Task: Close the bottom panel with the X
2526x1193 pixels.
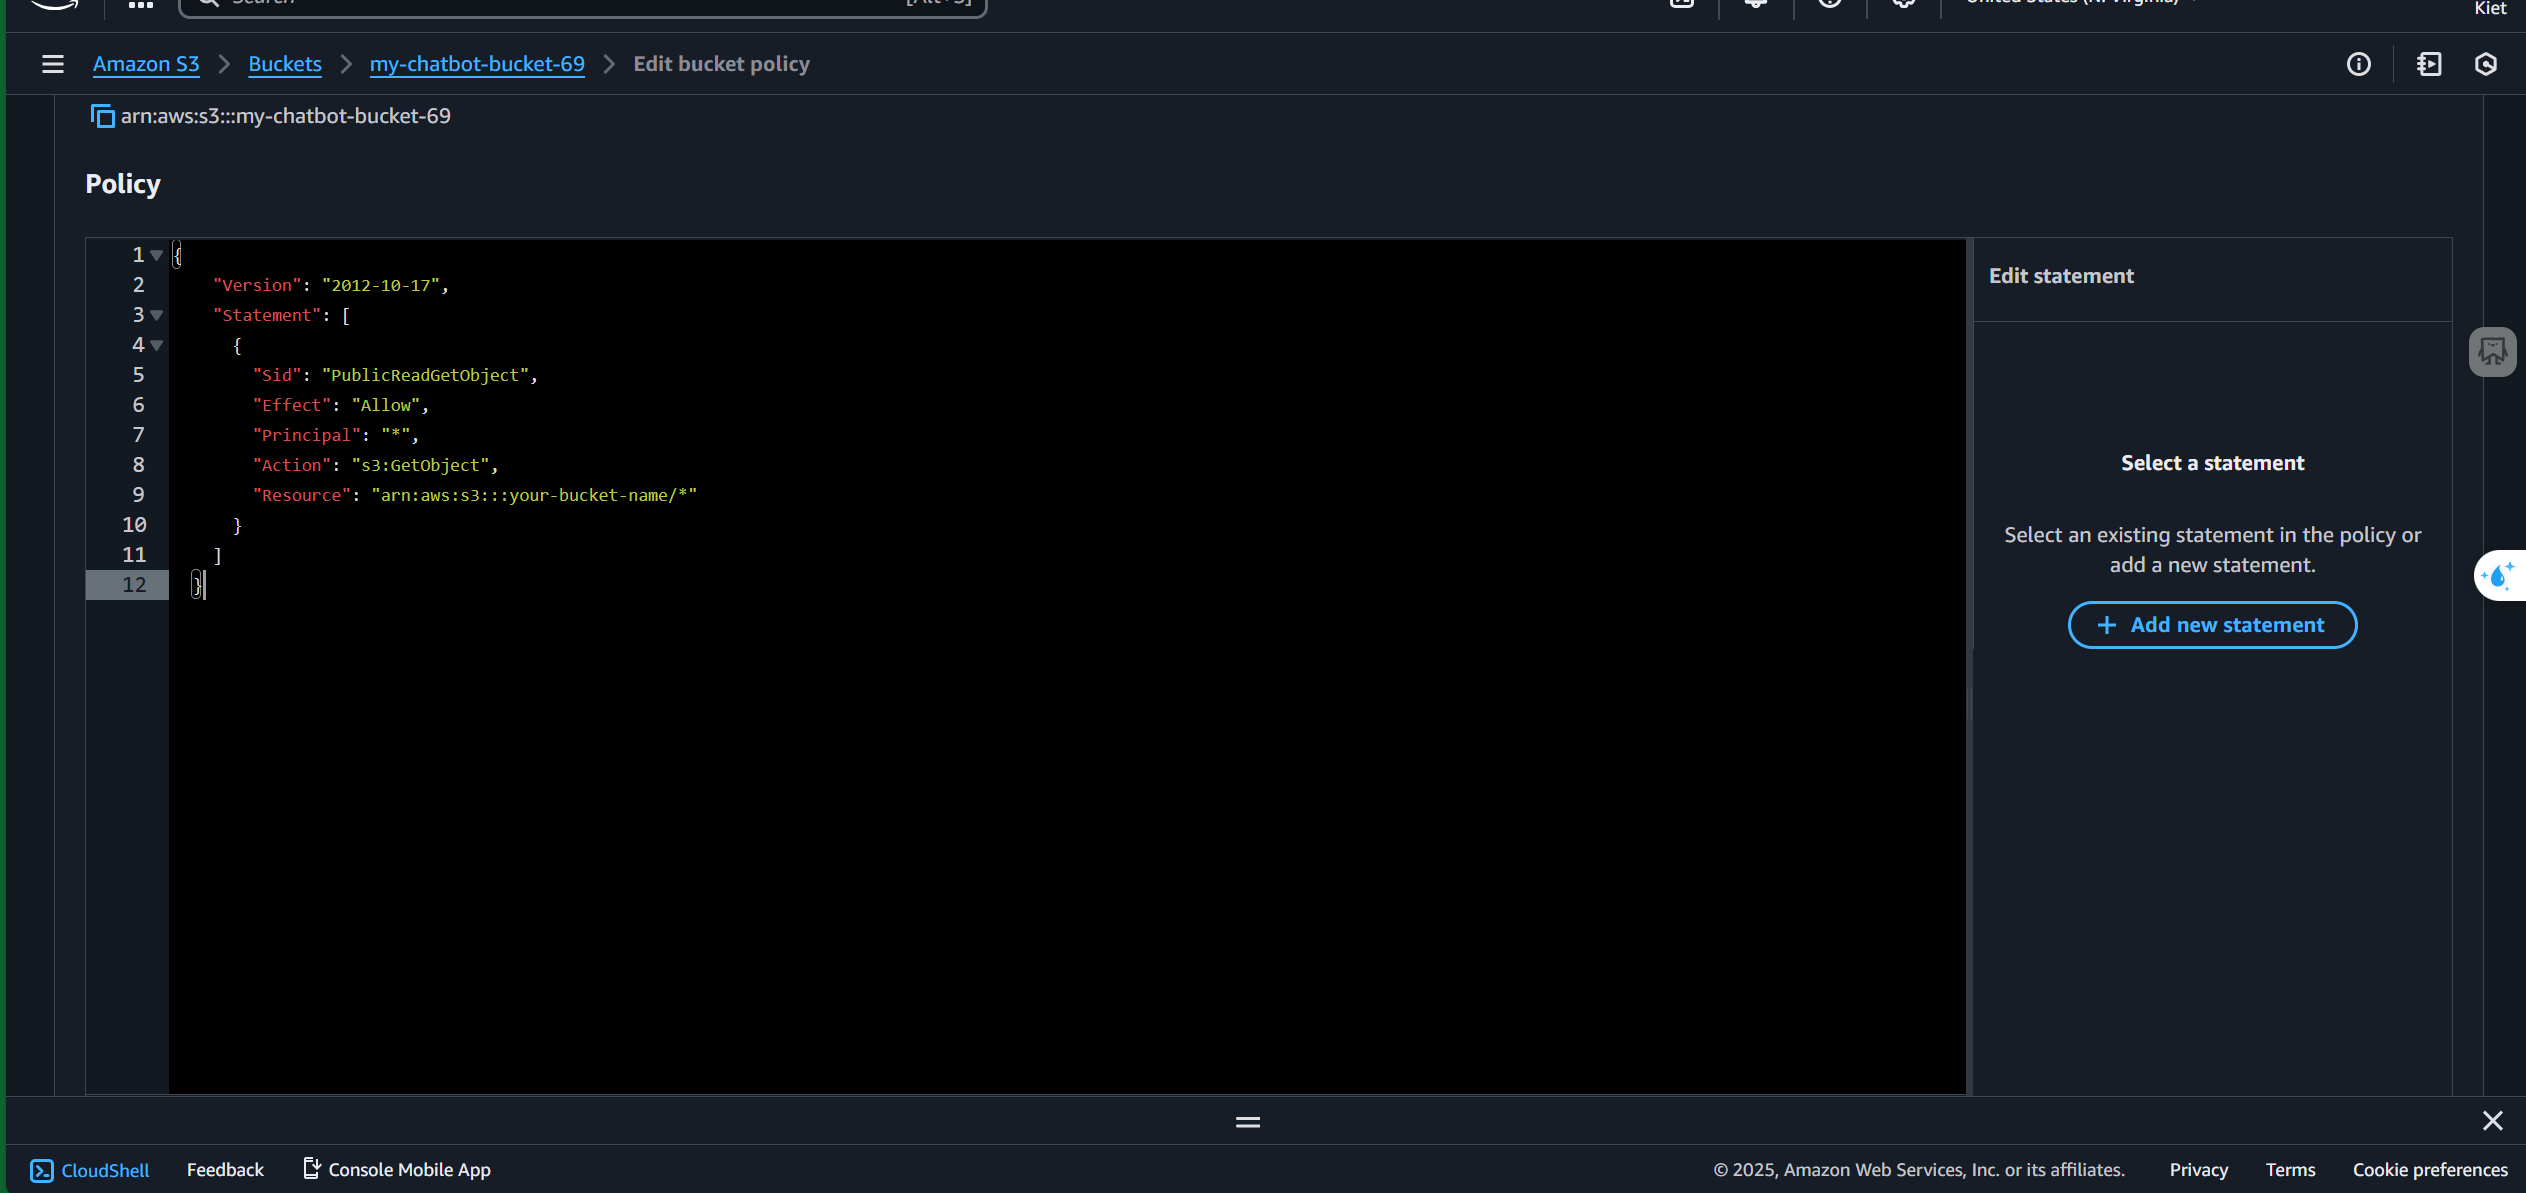Action: click(x=2492, y=1121)
